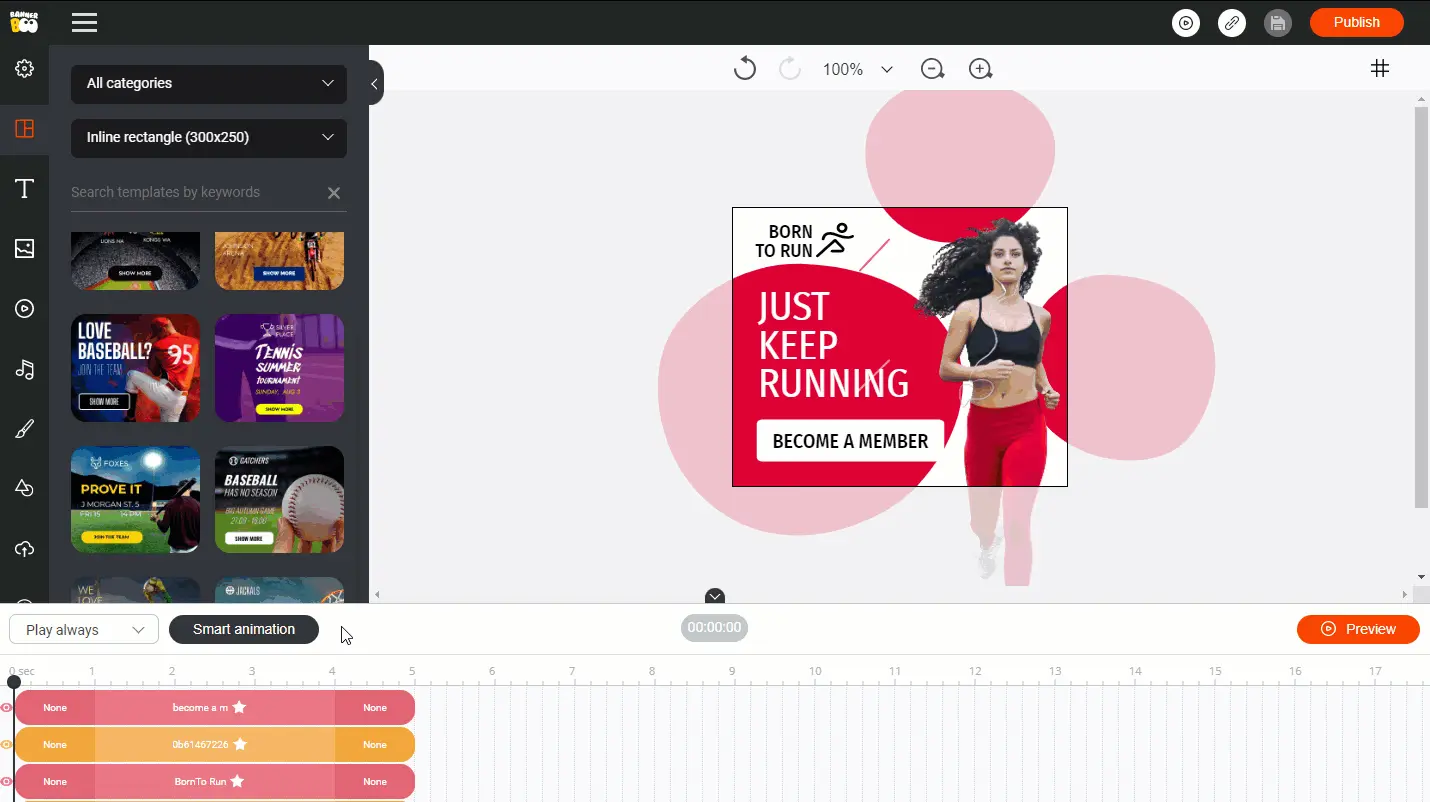Open the Images panel icon

pyautogui.click(x=24, y=249)
